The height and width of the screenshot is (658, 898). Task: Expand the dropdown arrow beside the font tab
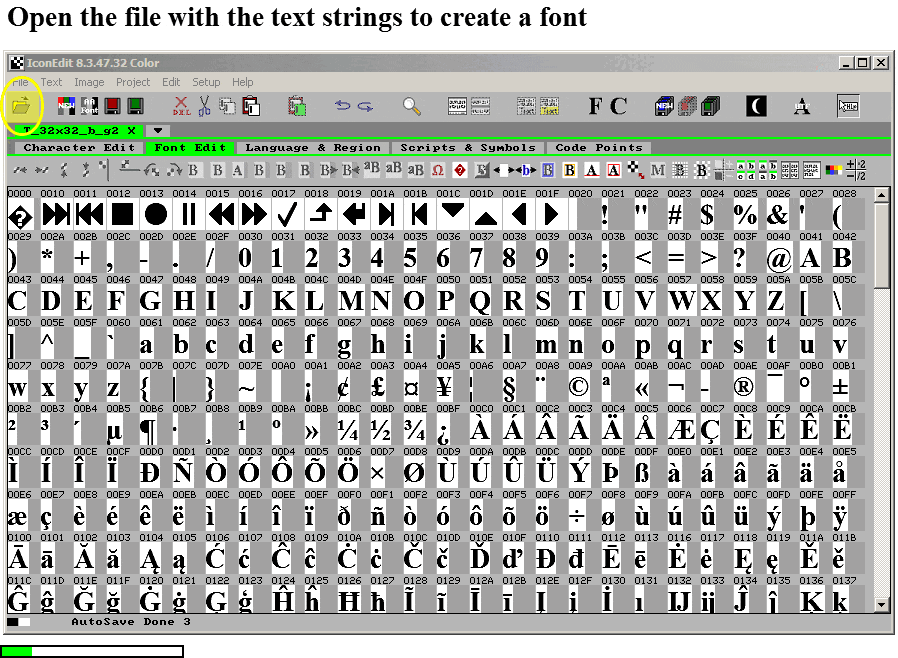(157, 131)
